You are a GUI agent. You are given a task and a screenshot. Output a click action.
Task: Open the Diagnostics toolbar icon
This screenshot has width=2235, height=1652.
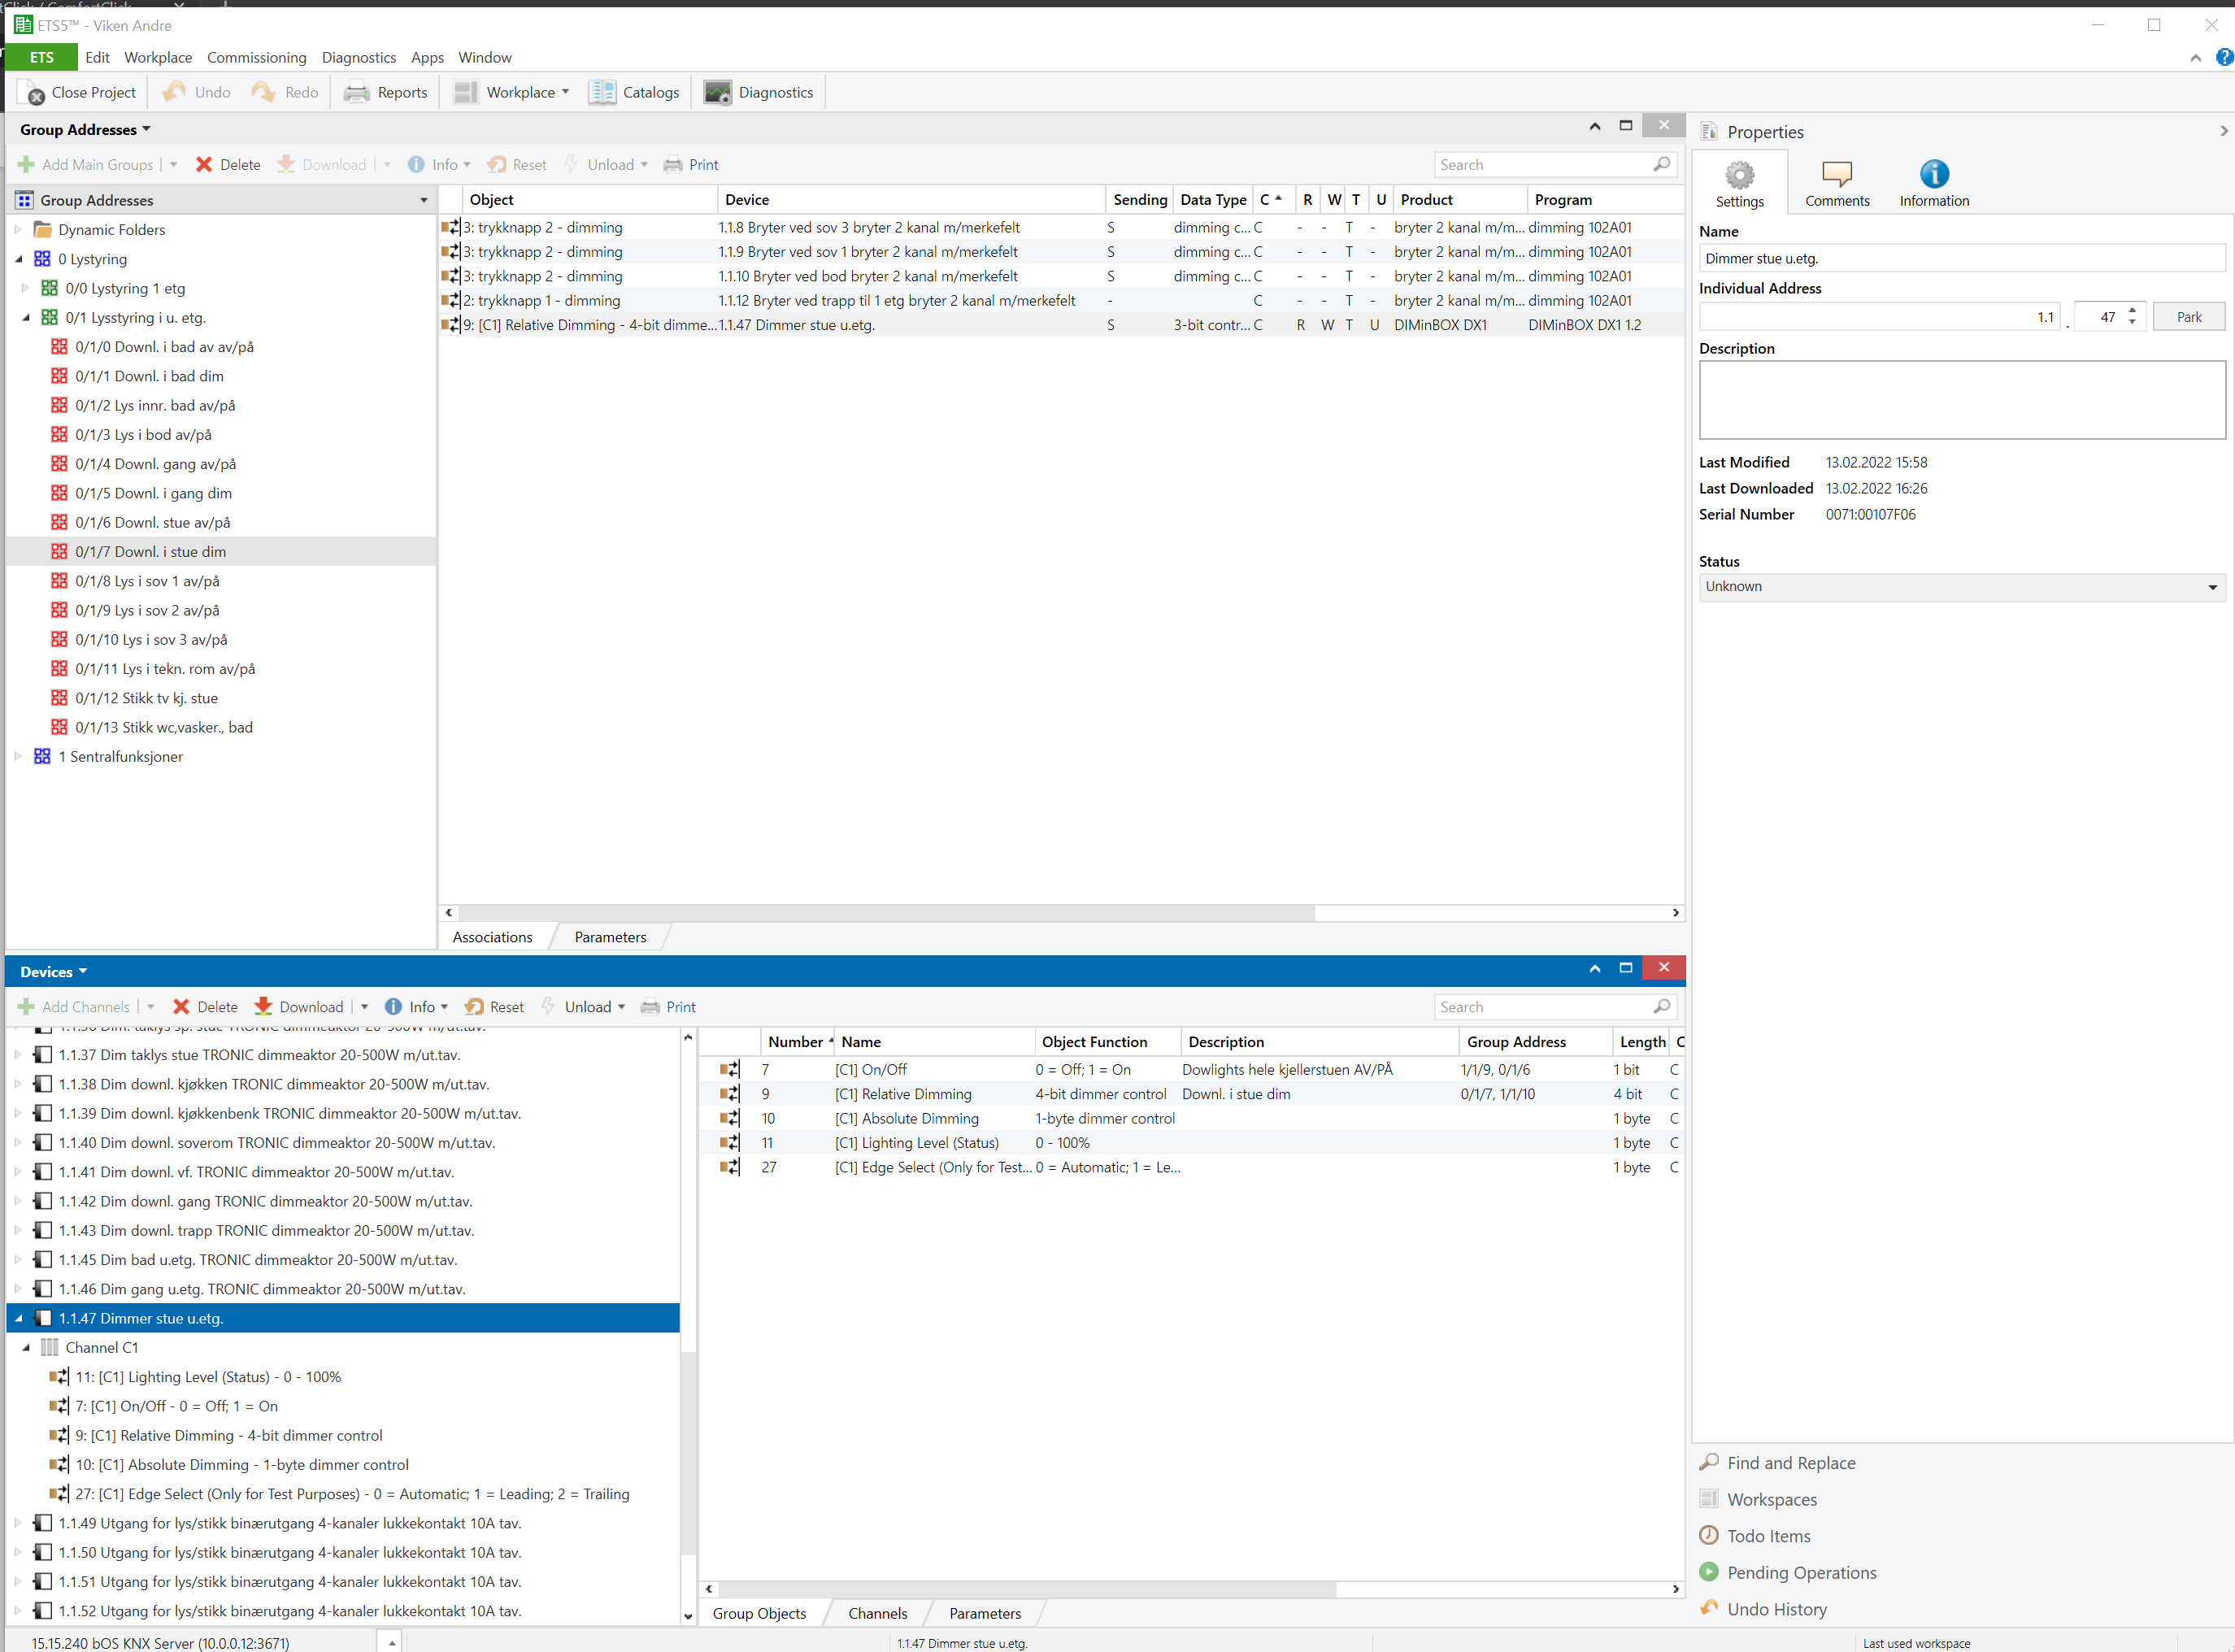coord(717,92)
